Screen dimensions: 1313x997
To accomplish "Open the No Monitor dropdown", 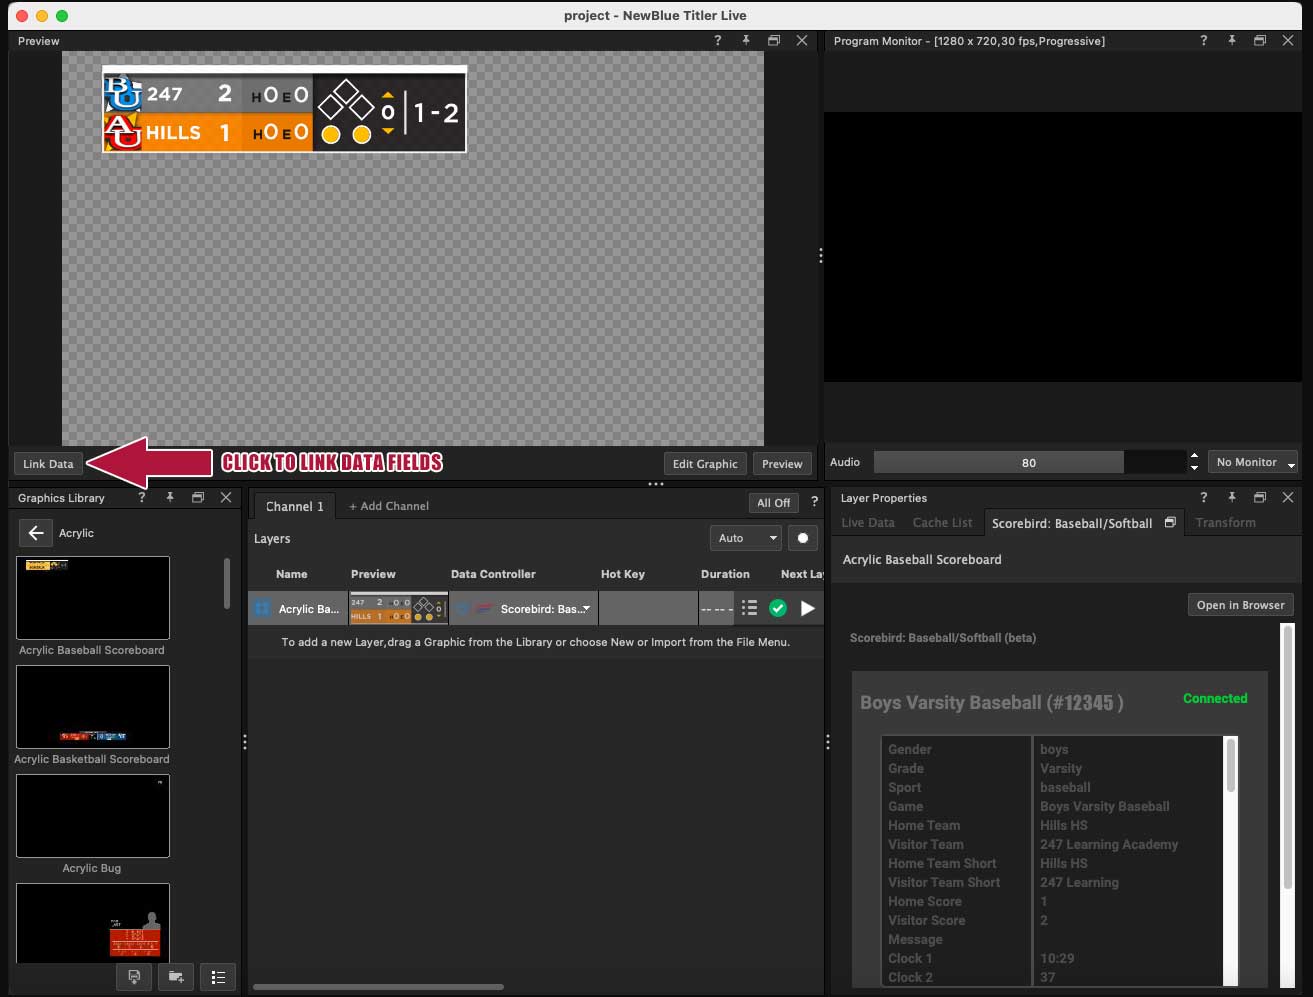I will [x=1253, y=462].
